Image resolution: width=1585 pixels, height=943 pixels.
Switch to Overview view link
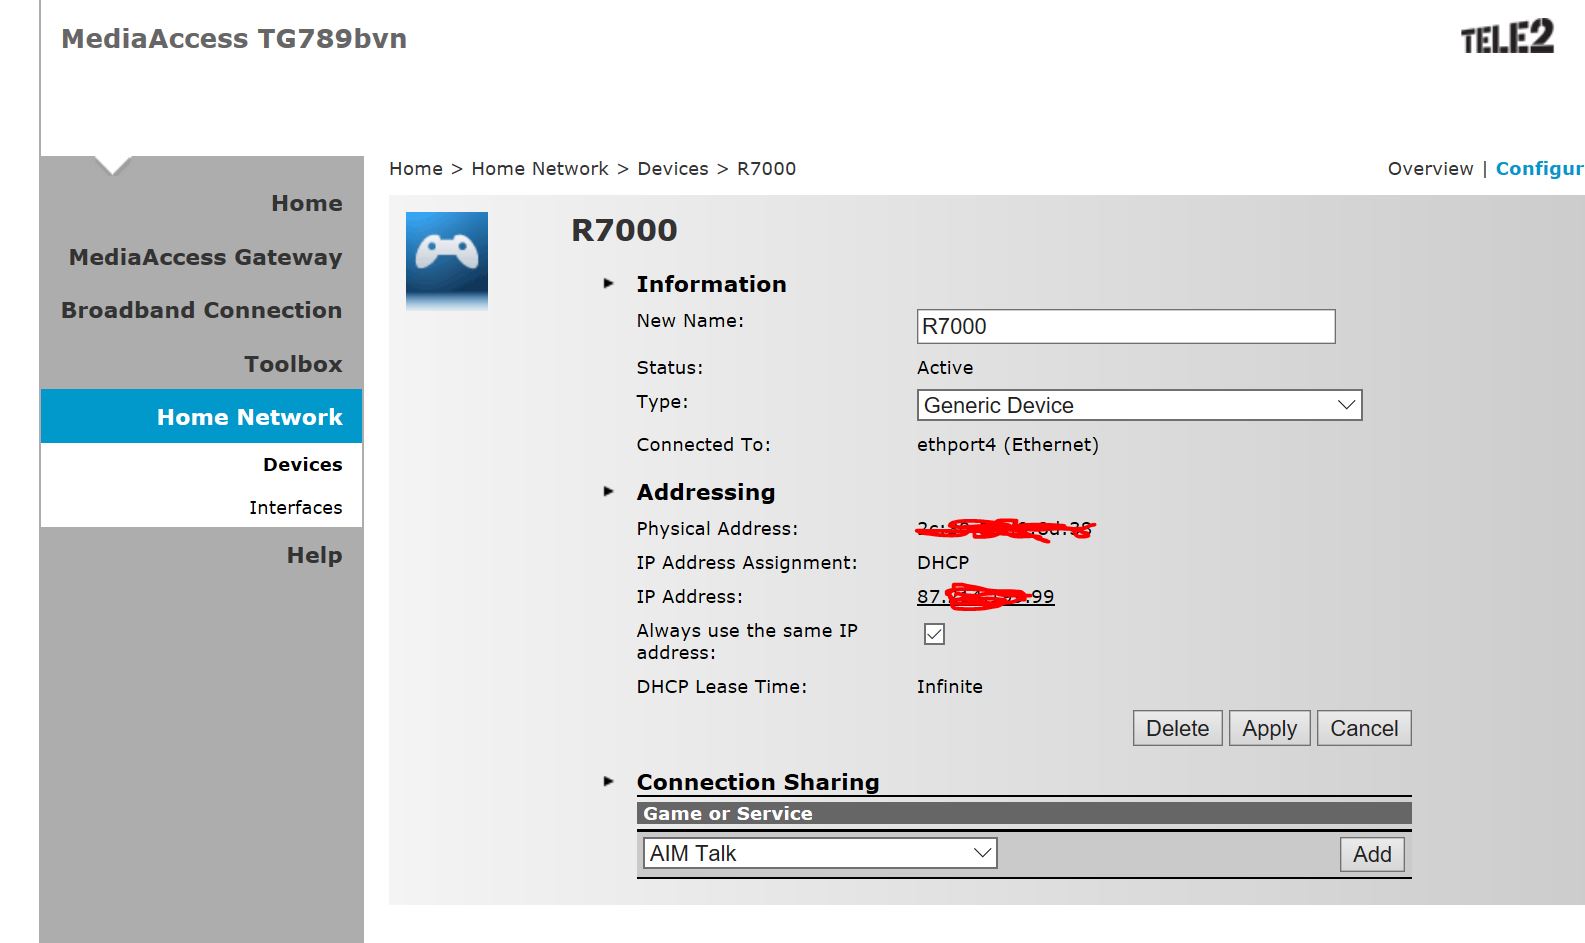pos(1430,169)
